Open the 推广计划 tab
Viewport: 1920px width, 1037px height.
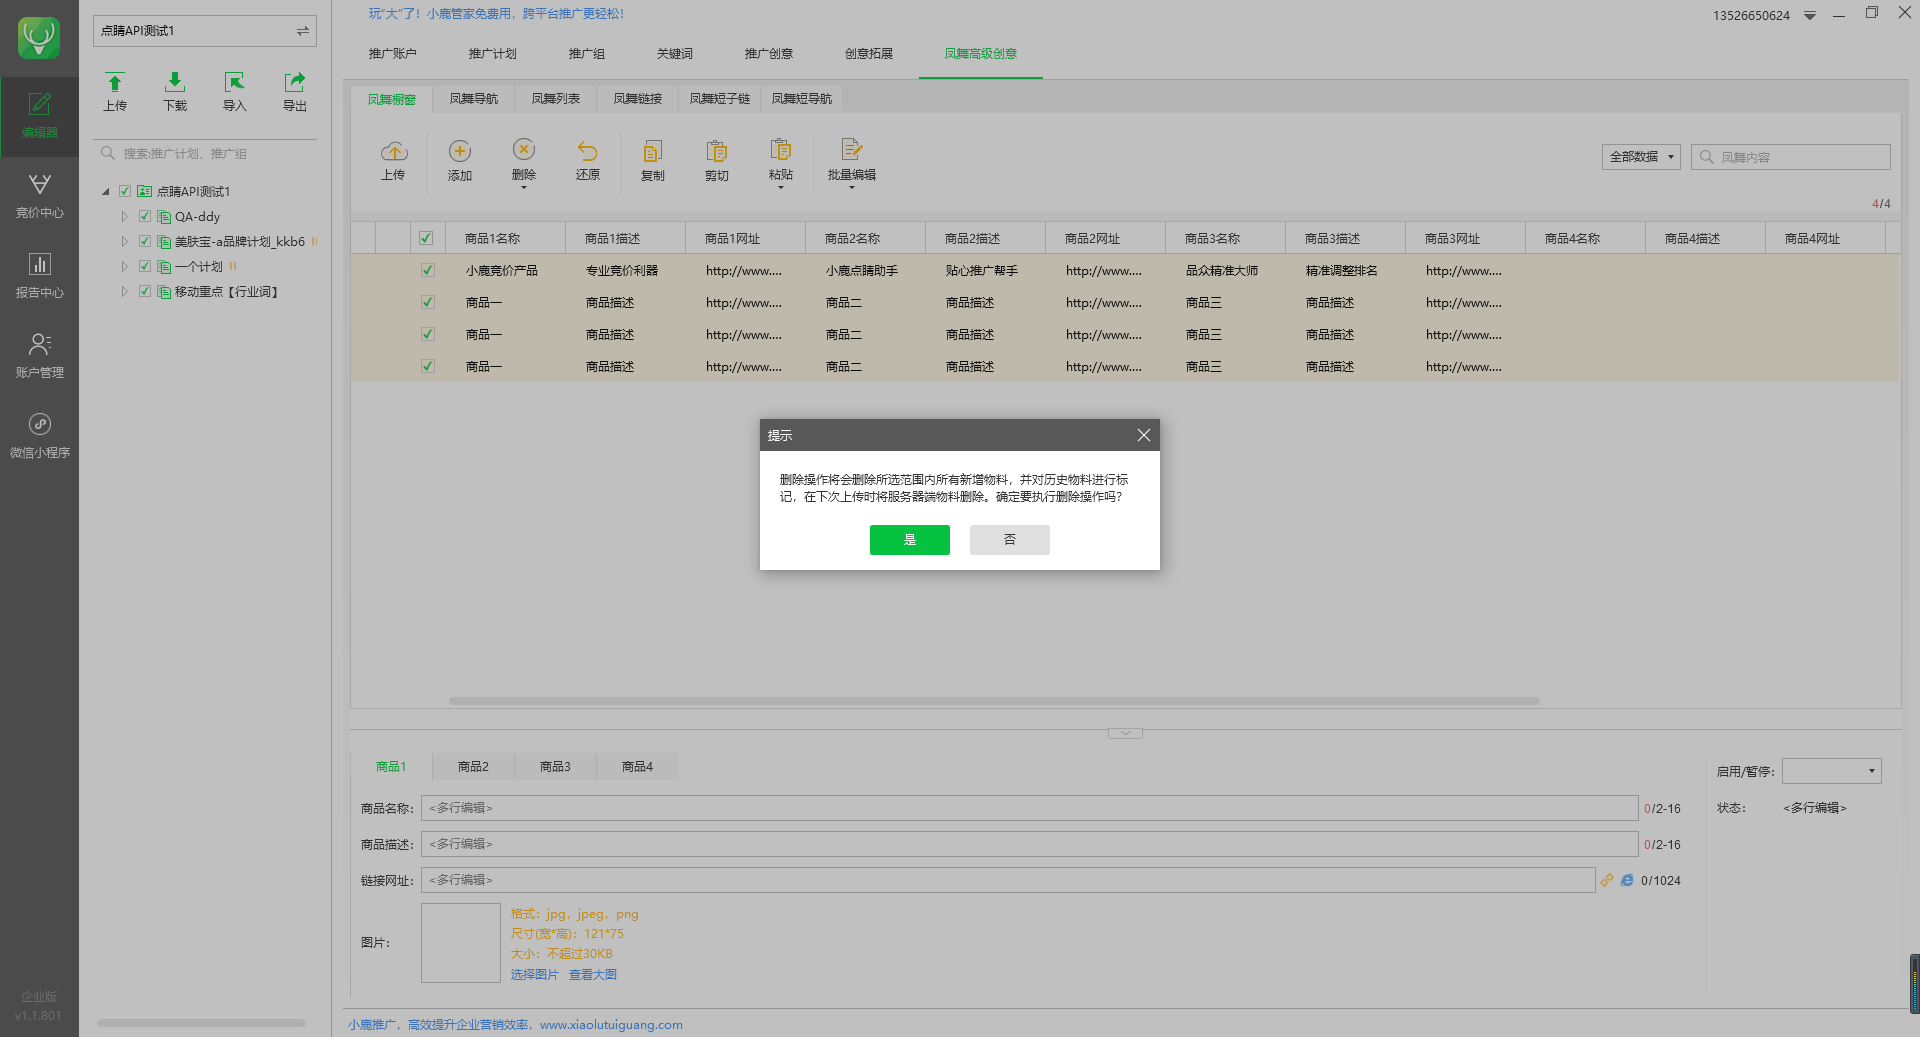492,54
